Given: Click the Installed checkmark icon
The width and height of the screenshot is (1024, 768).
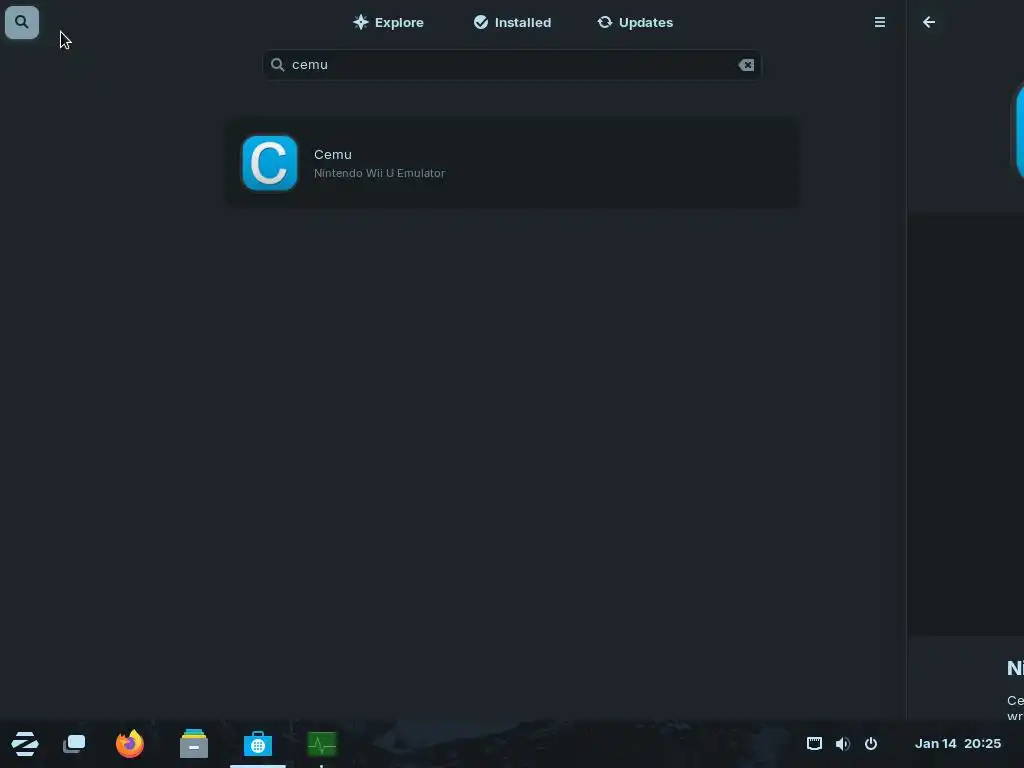Looking at the screenshot, I should coord(481,22).
